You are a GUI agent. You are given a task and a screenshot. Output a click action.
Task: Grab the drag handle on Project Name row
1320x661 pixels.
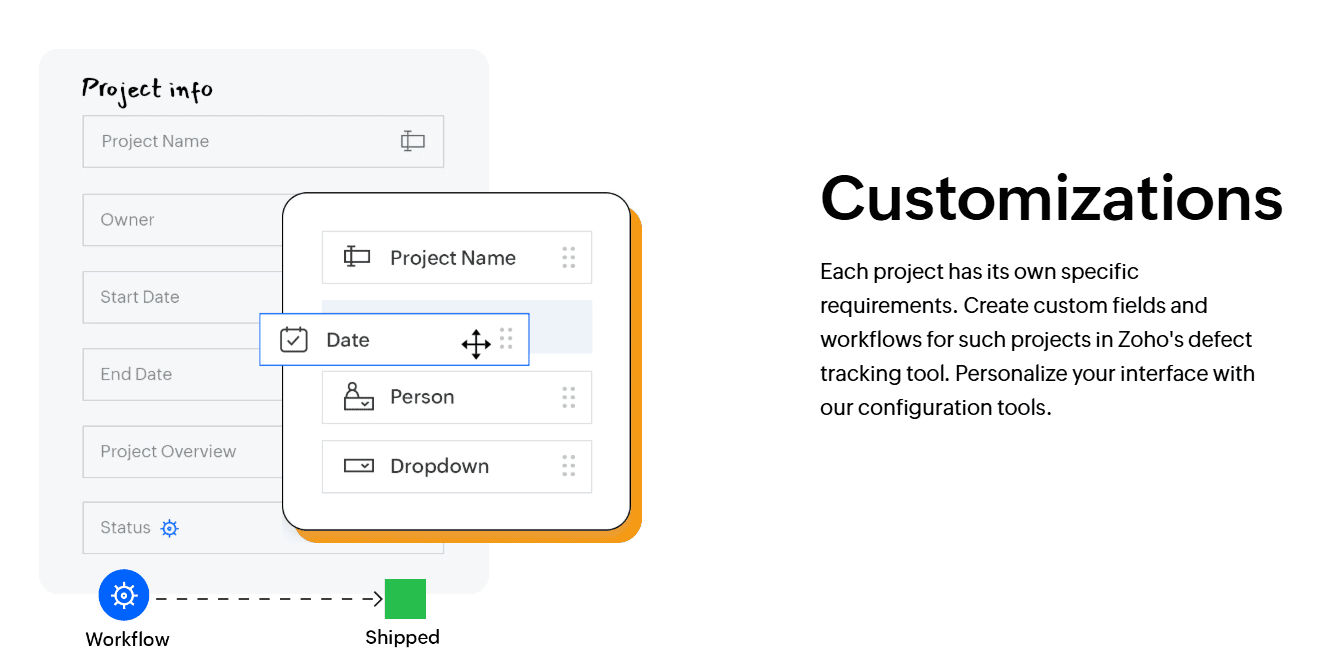pos(568,258)
